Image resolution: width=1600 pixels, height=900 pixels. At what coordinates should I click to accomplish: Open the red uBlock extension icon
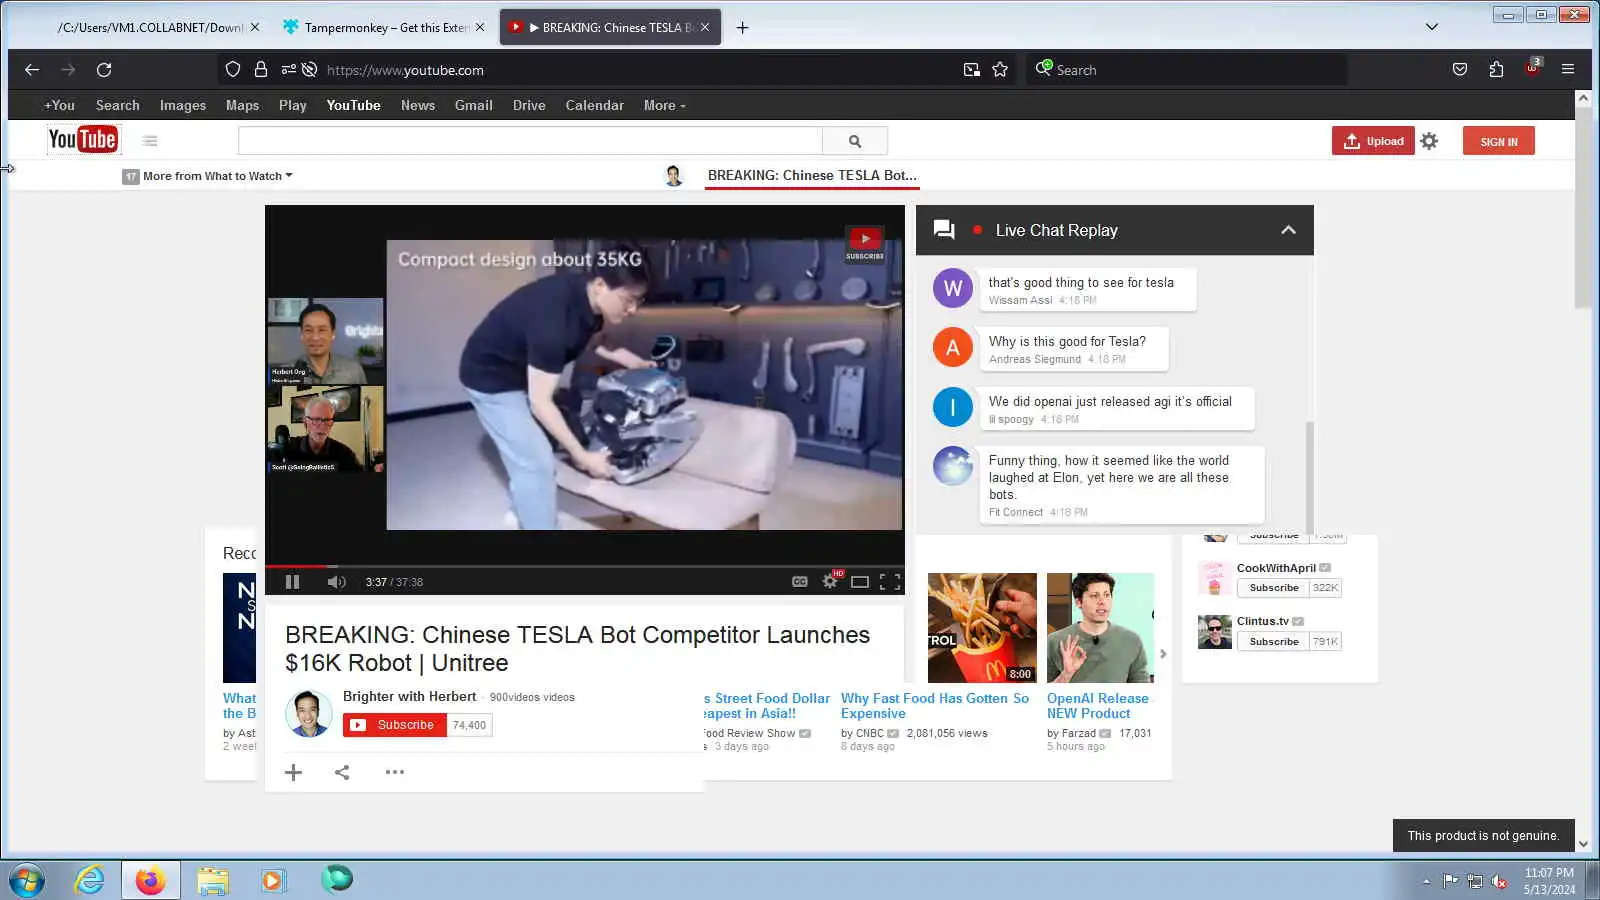pyautogui.click(x=1532, y=68)
